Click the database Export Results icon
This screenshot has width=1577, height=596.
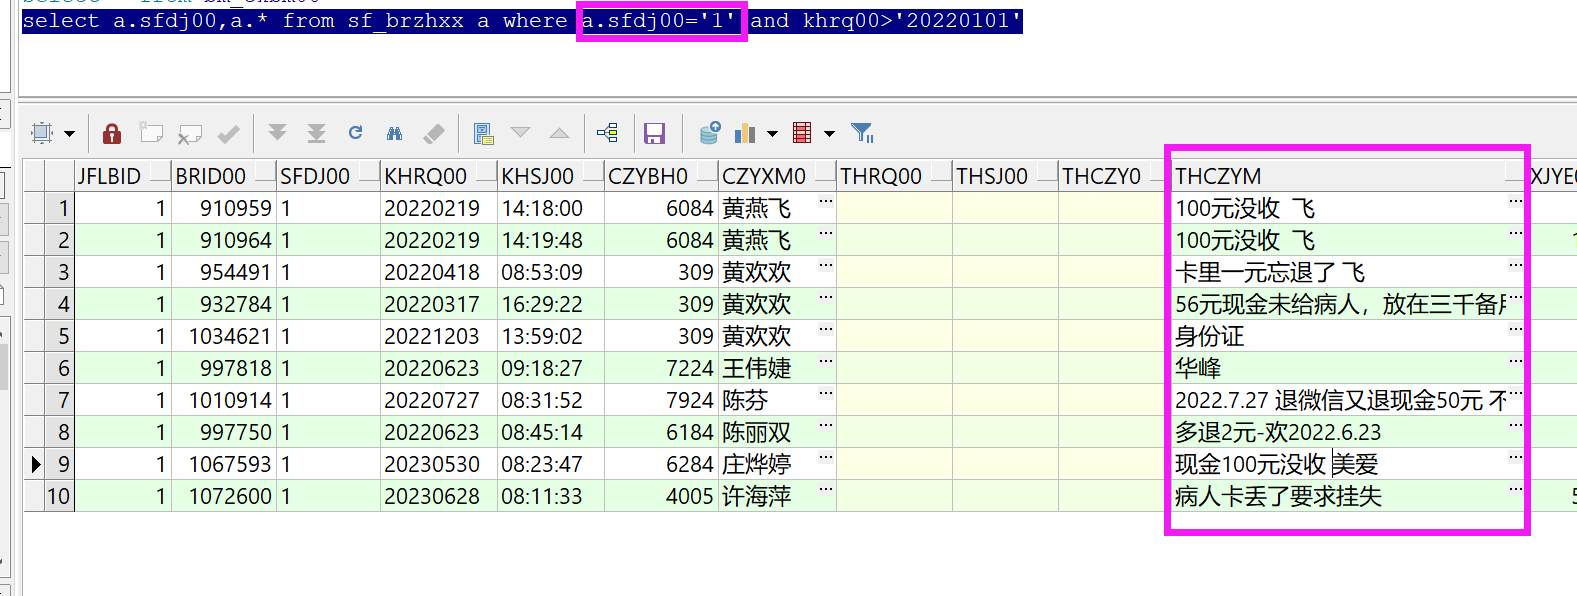710,132
